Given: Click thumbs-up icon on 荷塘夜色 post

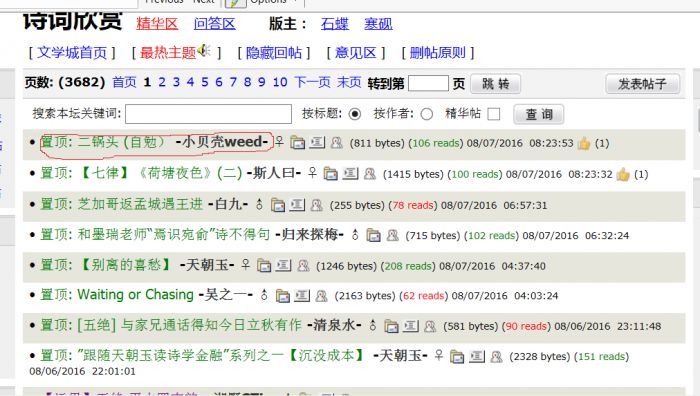Looking at the screenshot, I should pos(623,174).
